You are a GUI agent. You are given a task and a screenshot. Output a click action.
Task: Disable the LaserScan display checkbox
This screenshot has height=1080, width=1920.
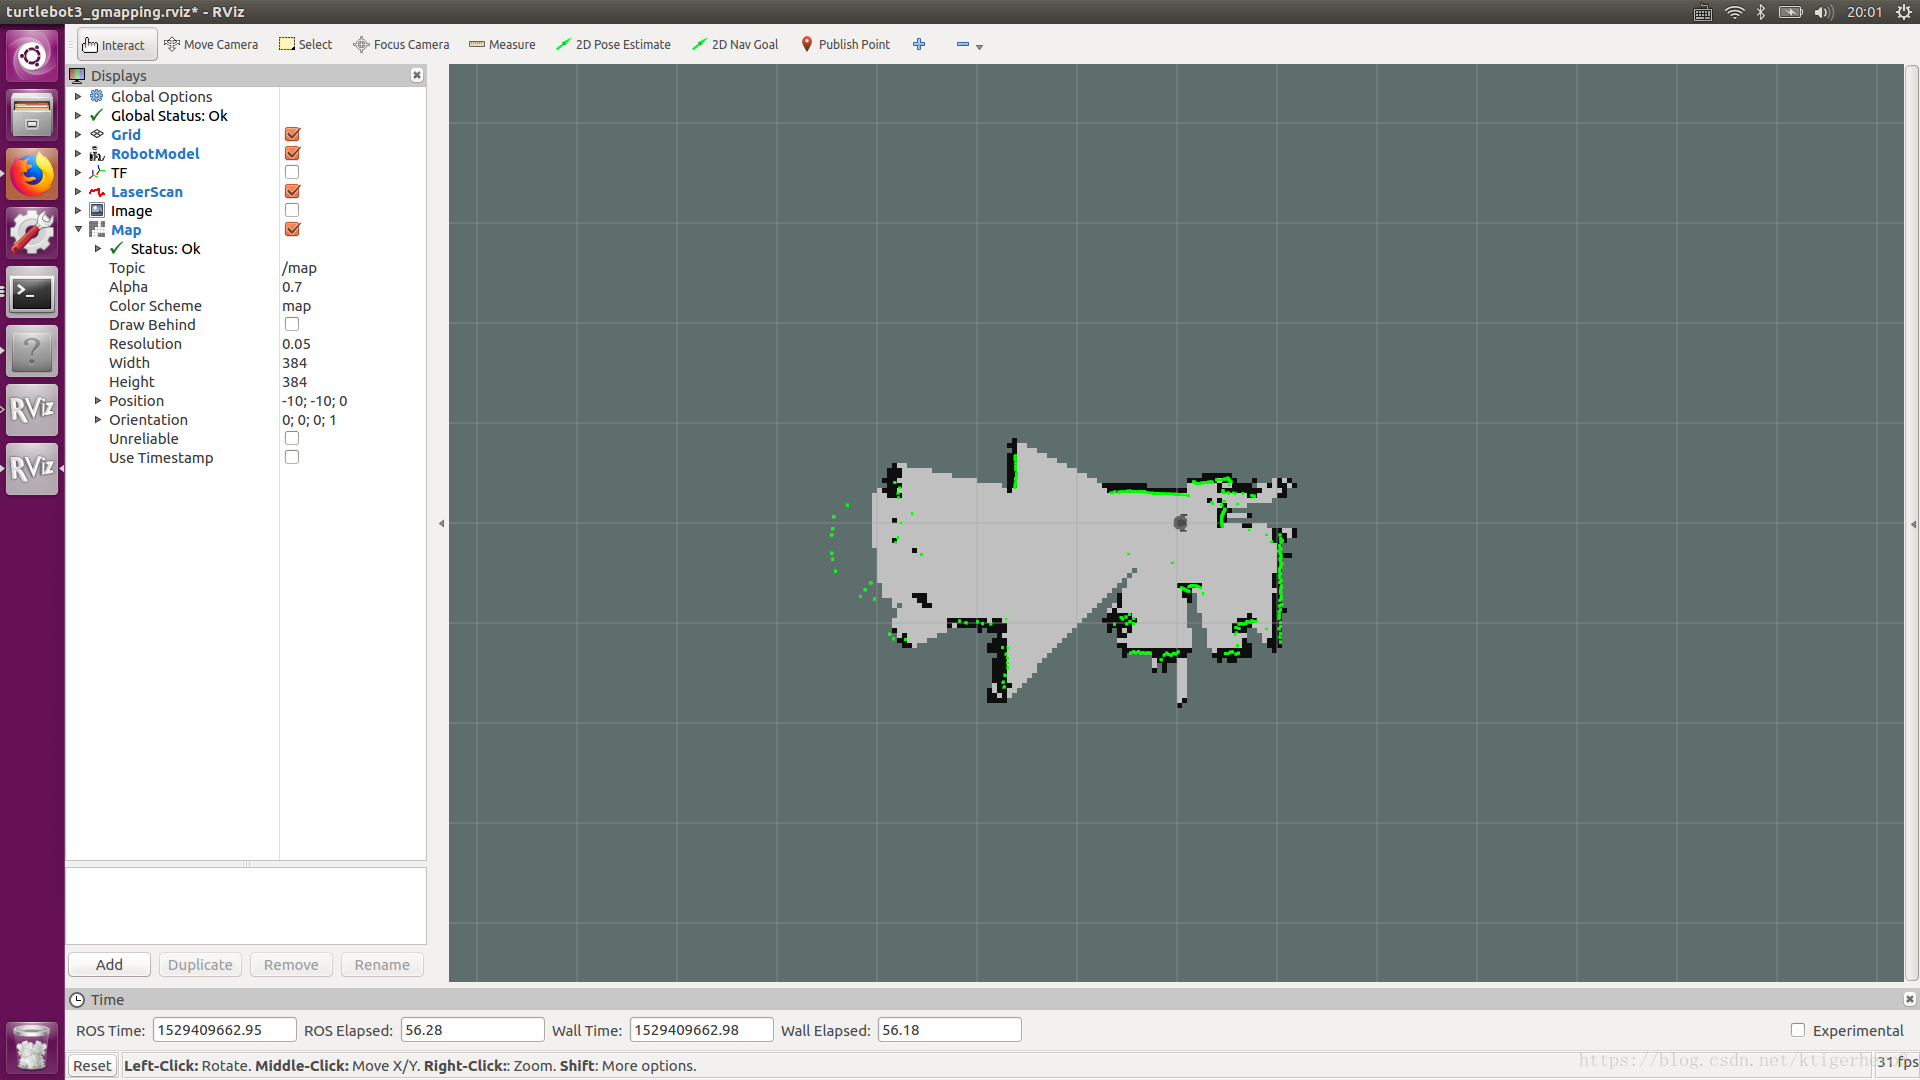292,192
